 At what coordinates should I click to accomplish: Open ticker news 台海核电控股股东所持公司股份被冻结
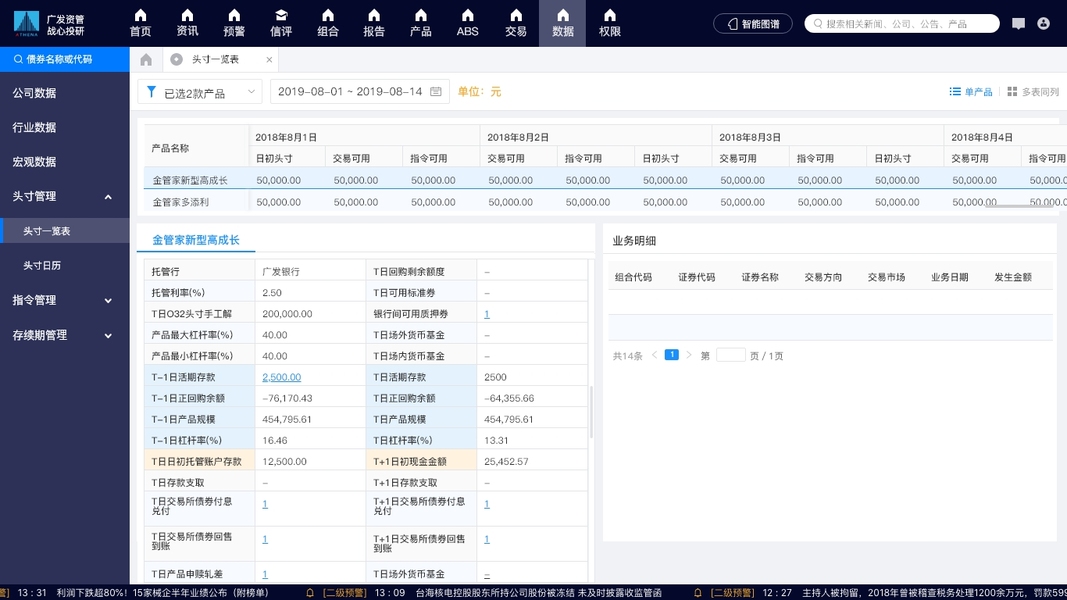coord(538,593)
